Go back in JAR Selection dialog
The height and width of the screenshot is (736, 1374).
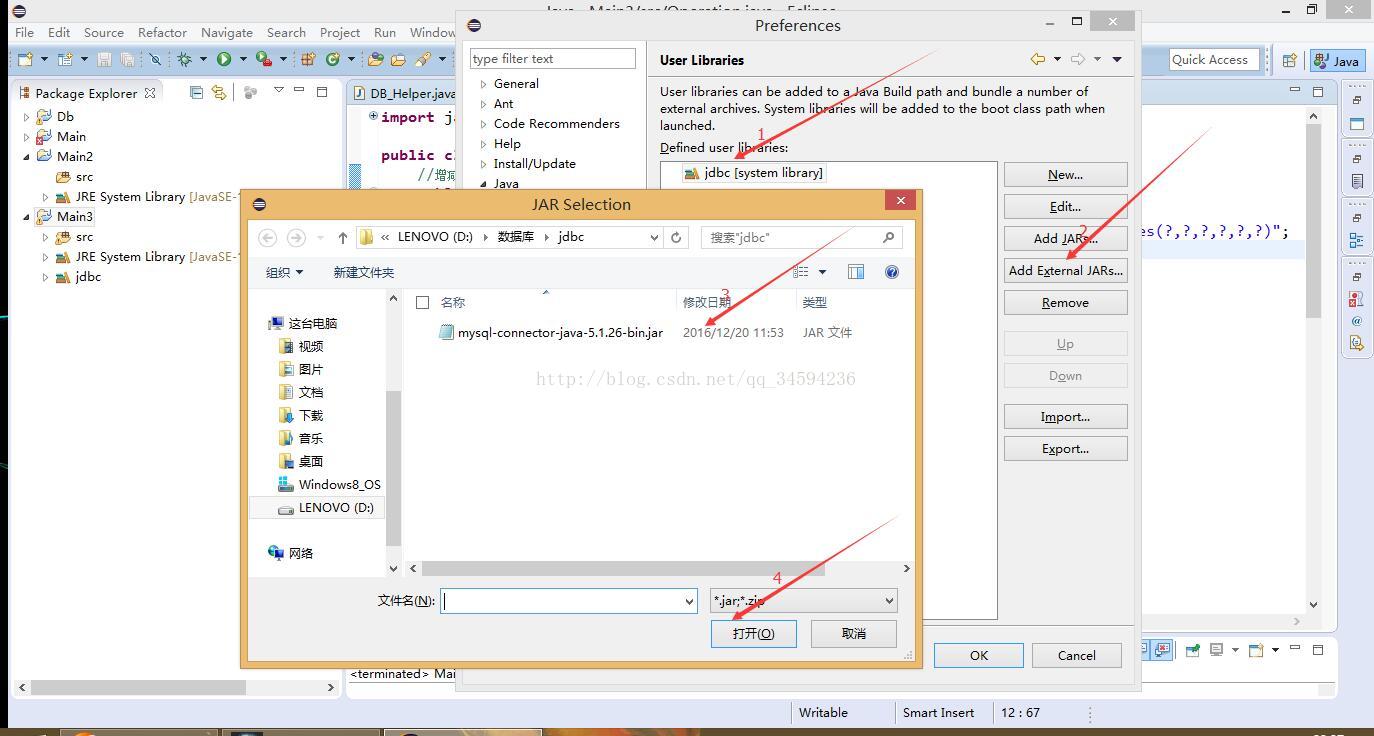coord(267,237)
